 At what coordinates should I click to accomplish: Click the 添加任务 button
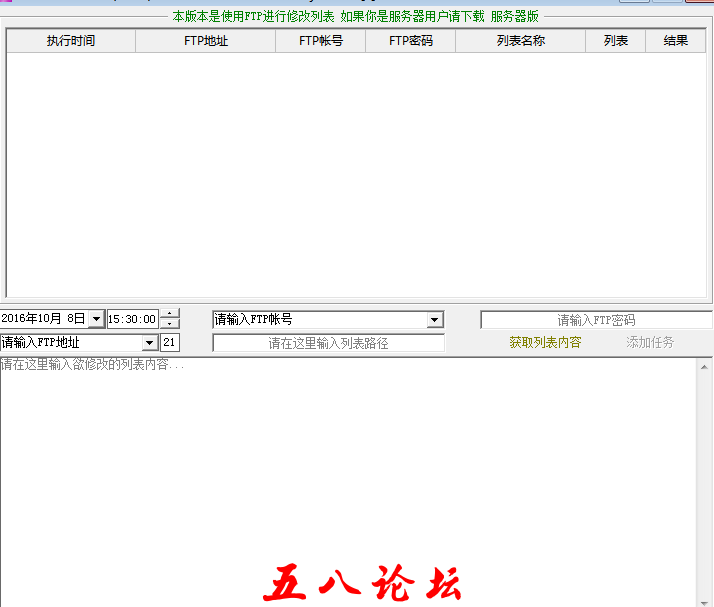coord(650,342)
